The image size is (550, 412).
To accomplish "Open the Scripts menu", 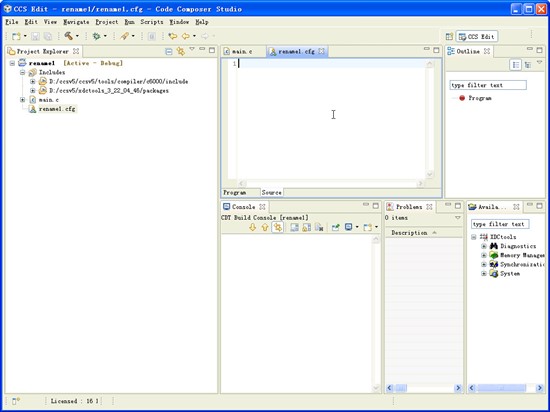I will point(152,22).
